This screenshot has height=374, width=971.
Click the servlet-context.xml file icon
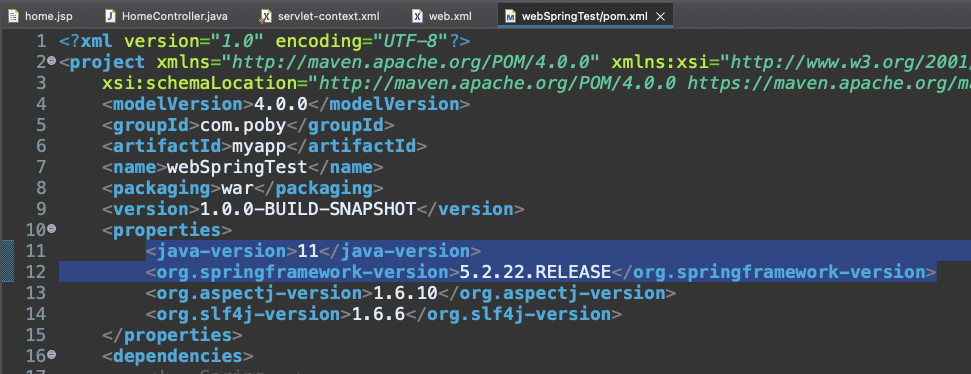[266, 16]
